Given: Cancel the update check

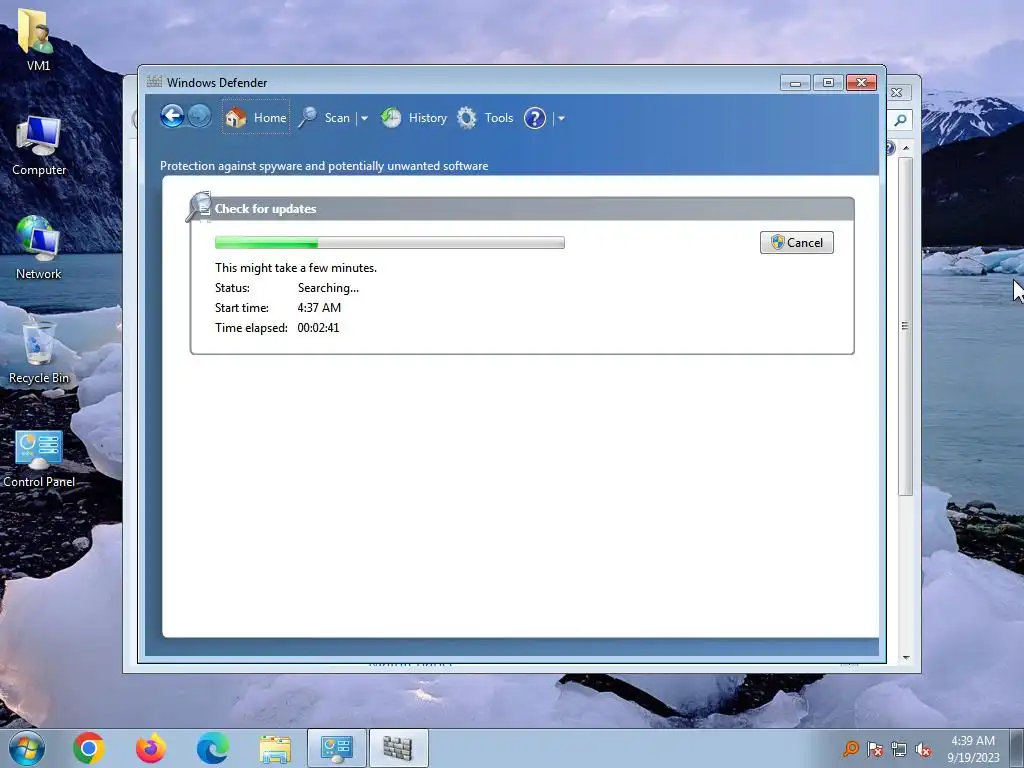Looking at the screenshot, I should (x=797, y=242).
